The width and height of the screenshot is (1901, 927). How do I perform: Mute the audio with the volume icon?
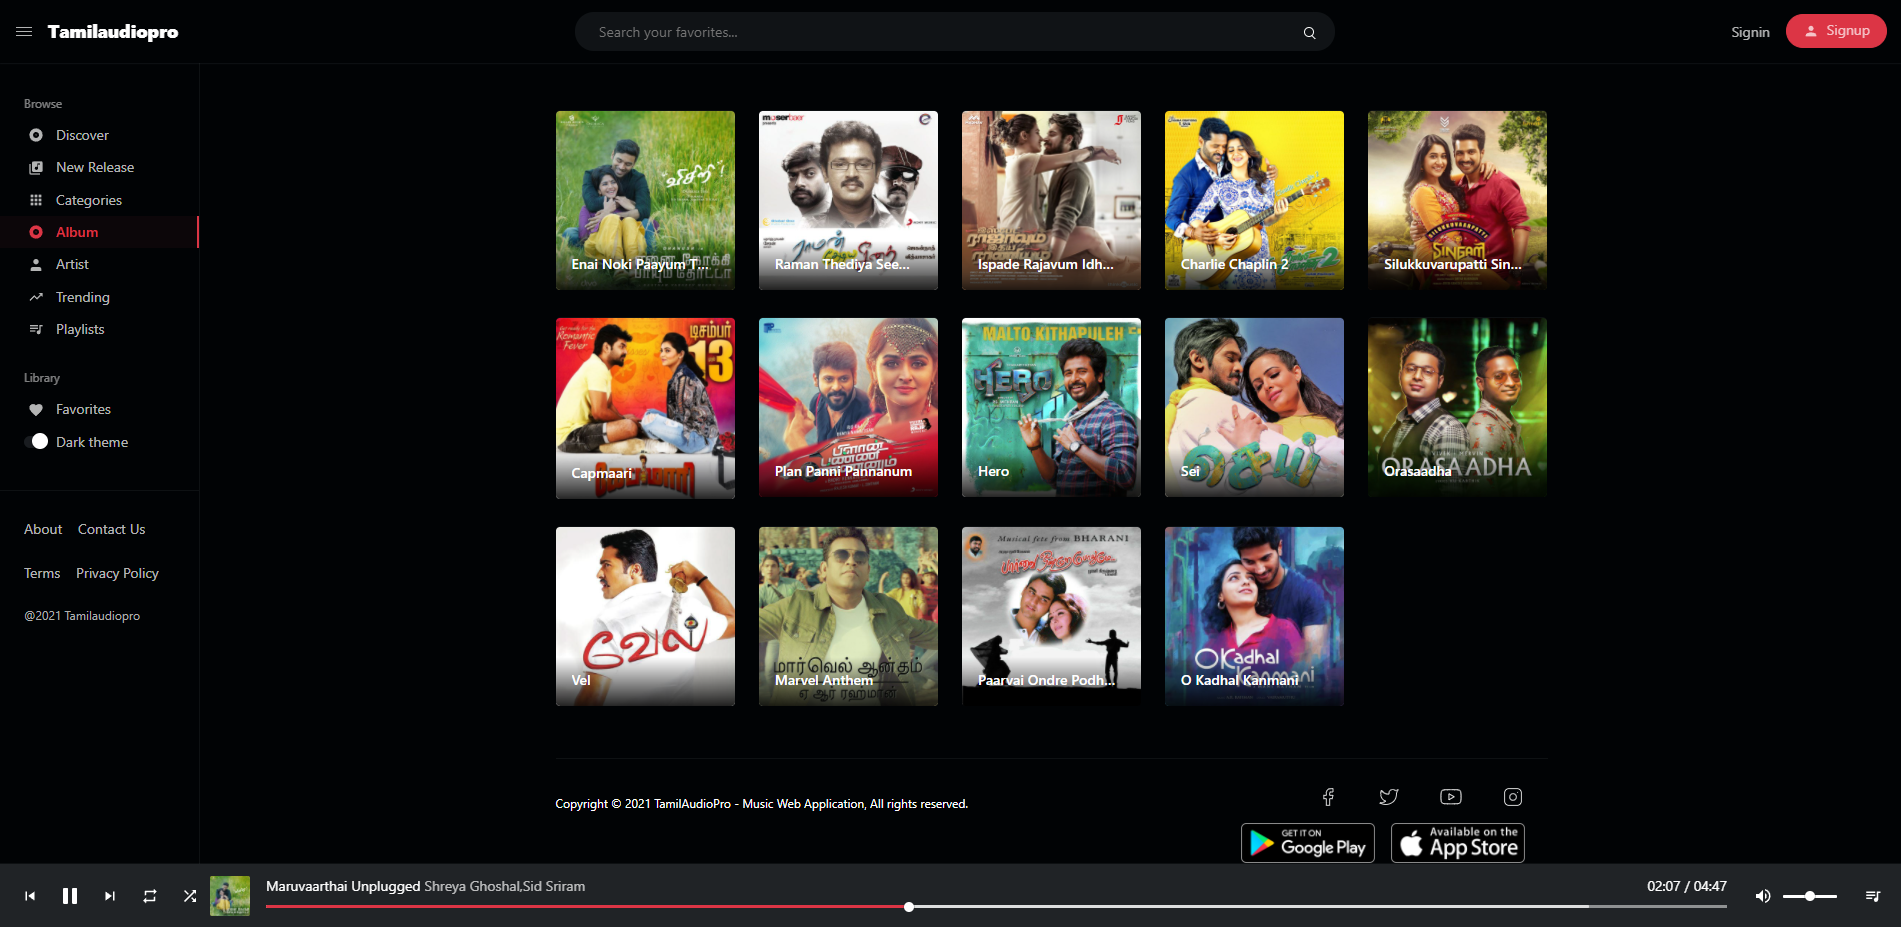pyautogui.click(x=1763, y=896)
